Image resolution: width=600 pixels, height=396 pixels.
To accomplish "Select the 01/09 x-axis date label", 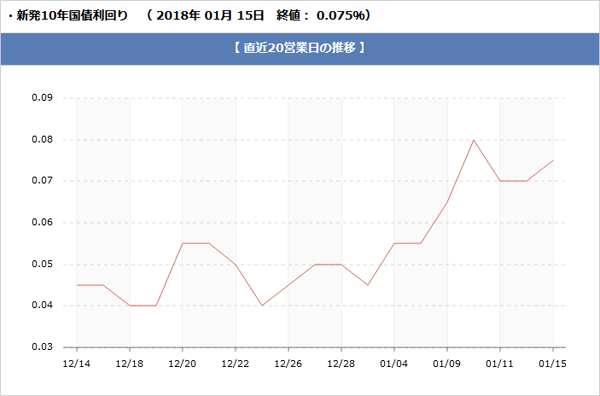I will [x=447, y=363].
